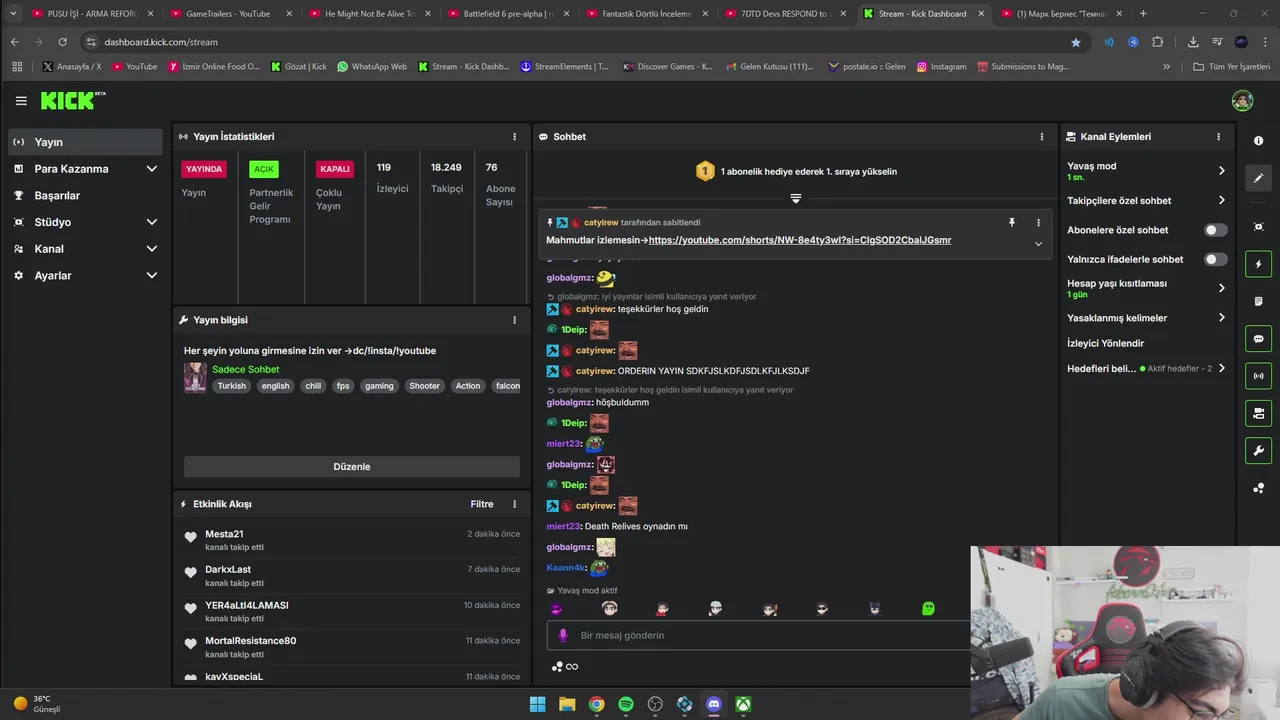Click the infinity icon under the message box

572,667
